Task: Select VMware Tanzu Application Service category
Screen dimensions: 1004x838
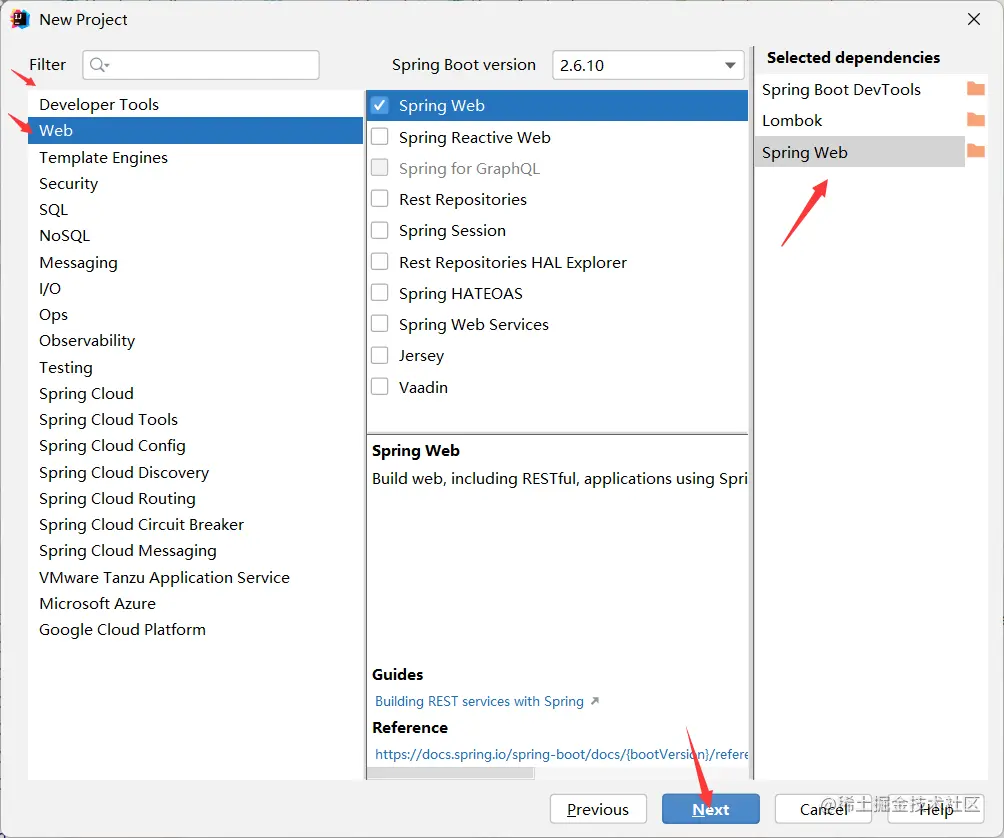Action: point(195,577)
